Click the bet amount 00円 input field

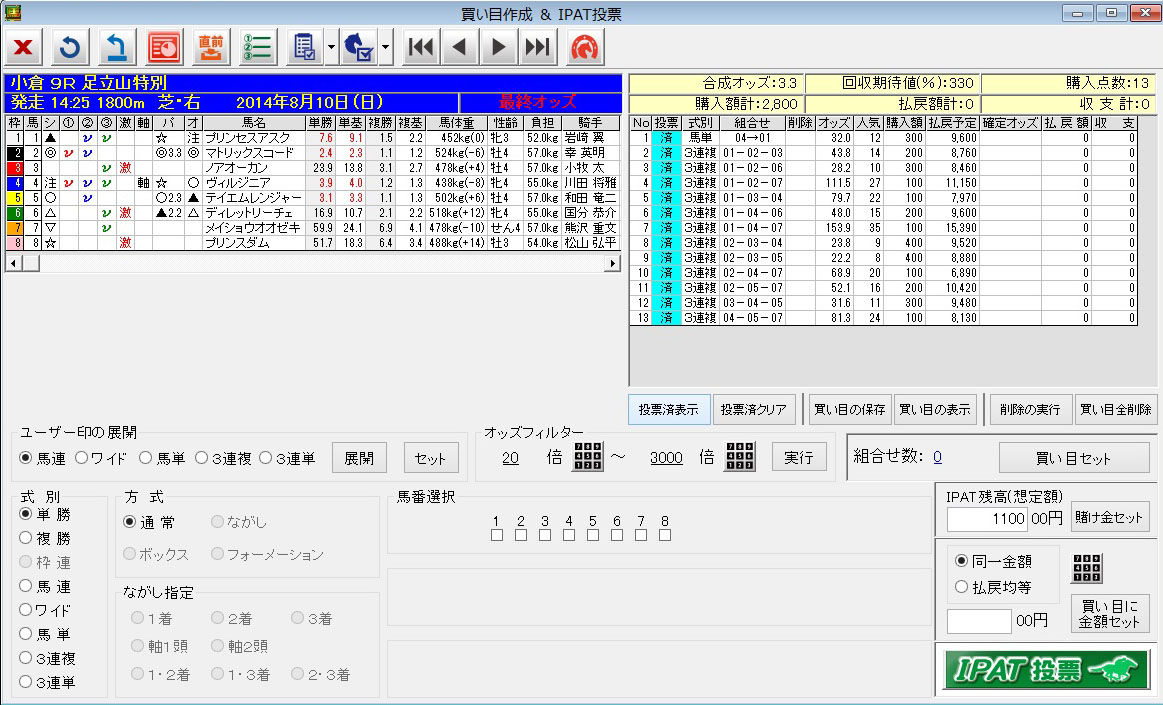tap(979, 621)
